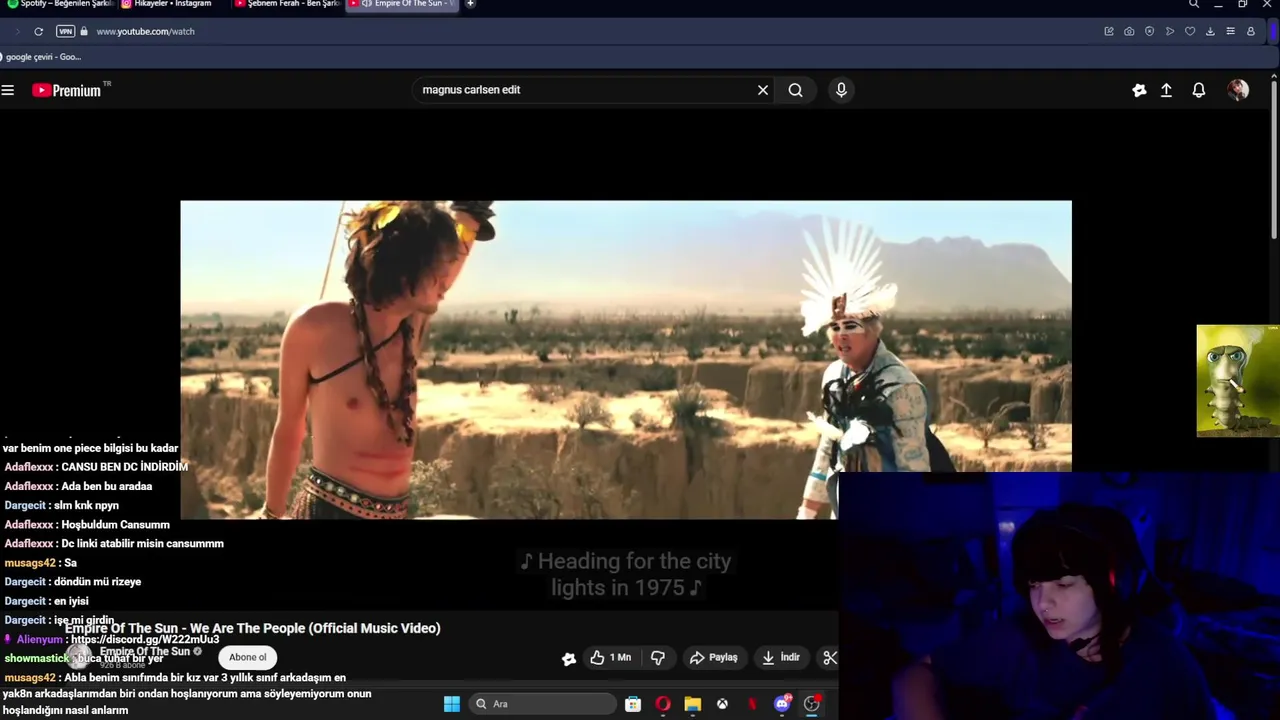Open the Opera easy setup icon
The height and width of the screenshot is (720, 1280).
pos(1230,31)
